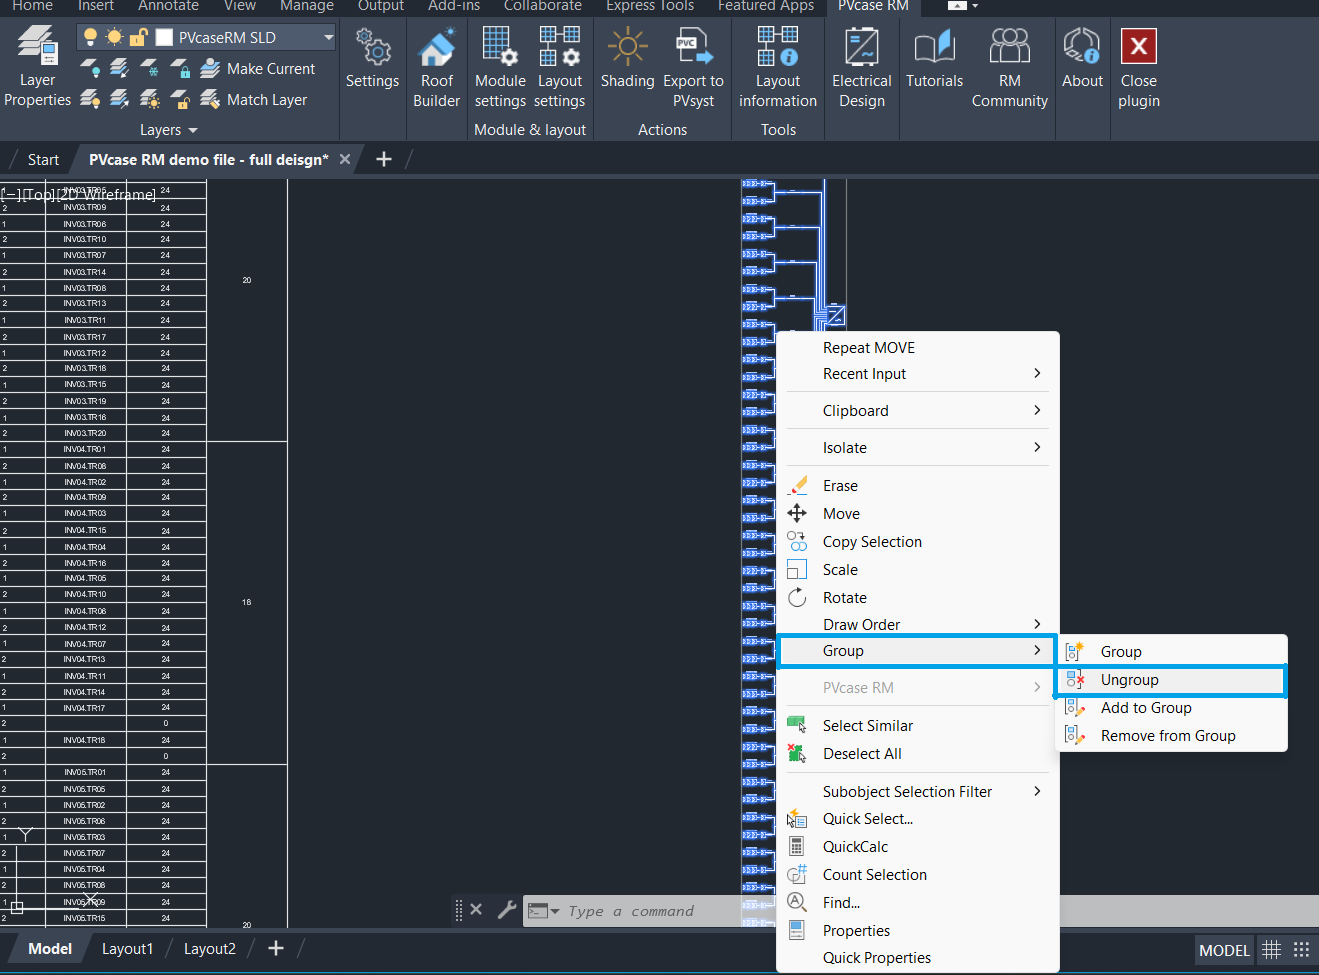Select Remove from Group option
Viewport: 1319px width, 975px height.
(1172, 736)
